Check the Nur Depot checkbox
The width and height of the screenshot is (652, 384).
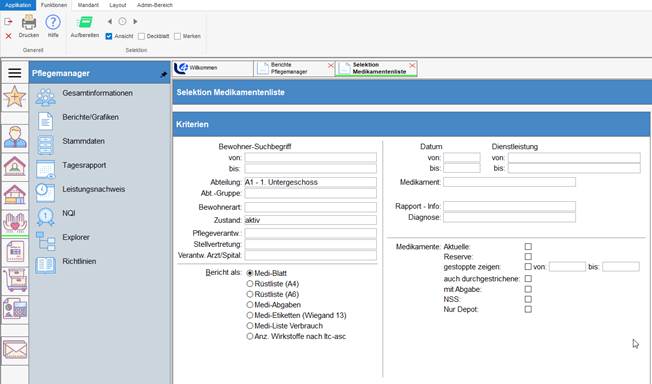tap(528, 309)
